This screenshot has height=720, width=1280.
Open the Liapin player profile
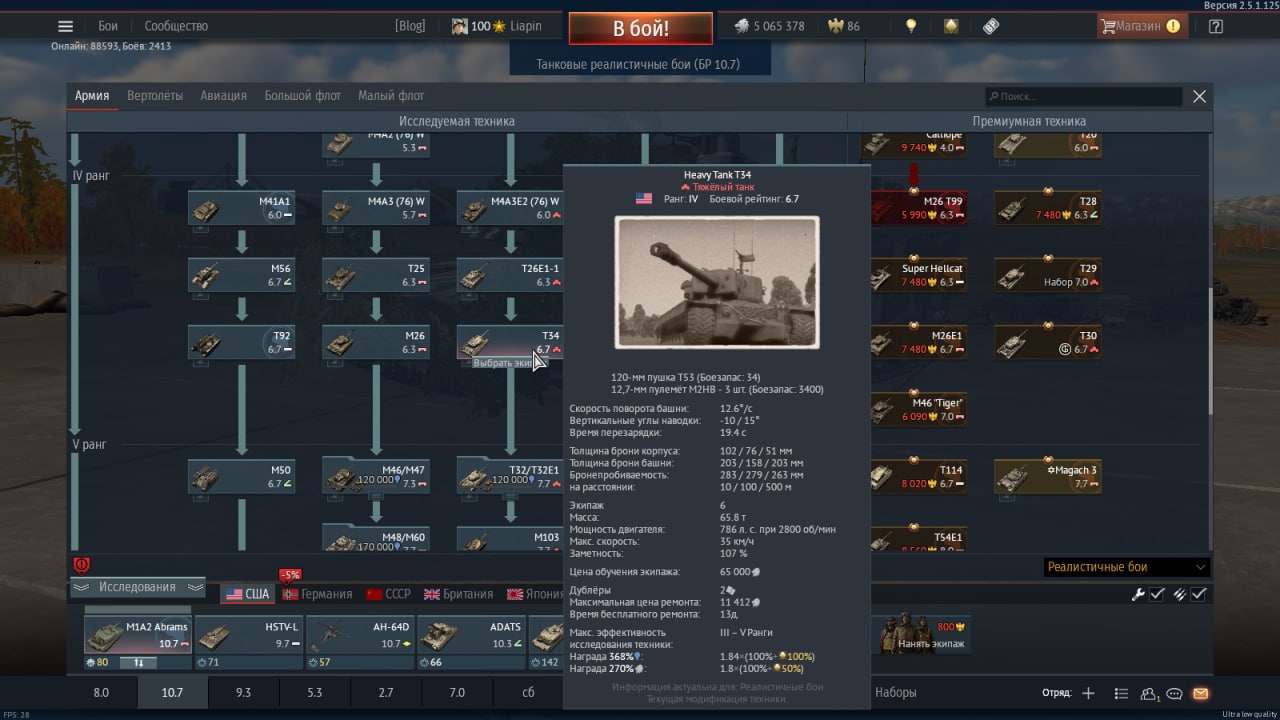(497, 26)
